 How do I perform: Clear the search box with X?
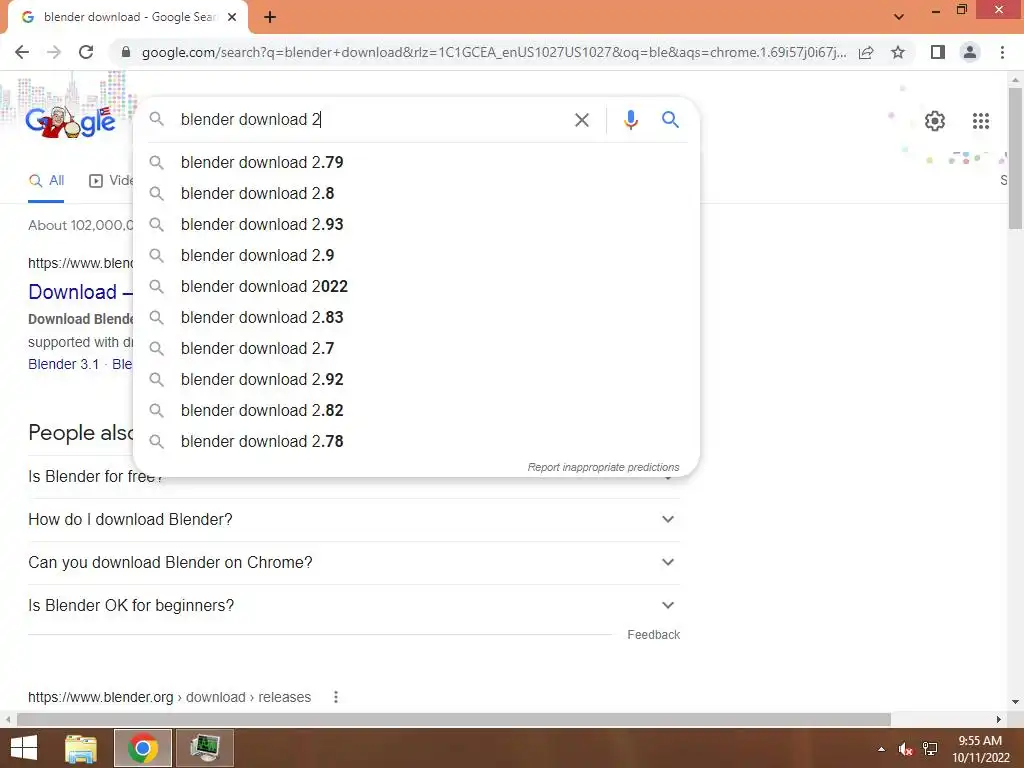click(x=581, y=120)
